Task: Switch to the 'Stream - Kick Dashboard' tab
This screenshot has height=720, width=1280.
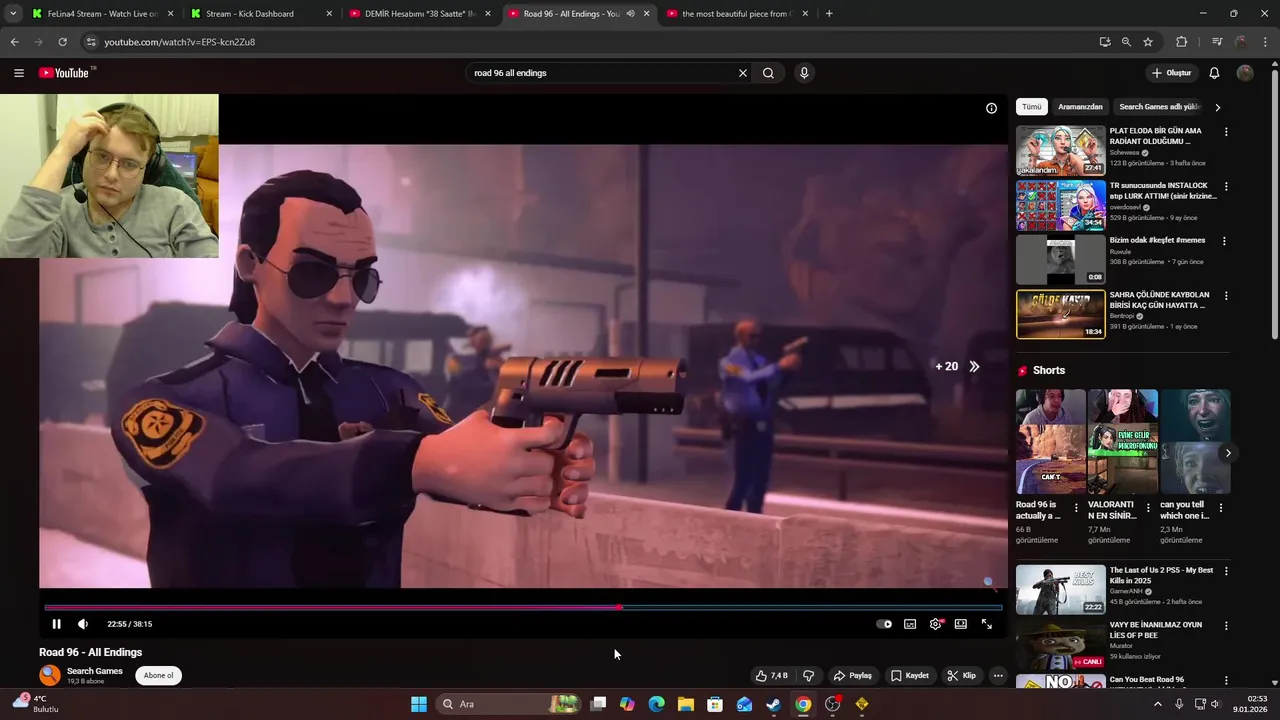Action: tap(260, 14)
